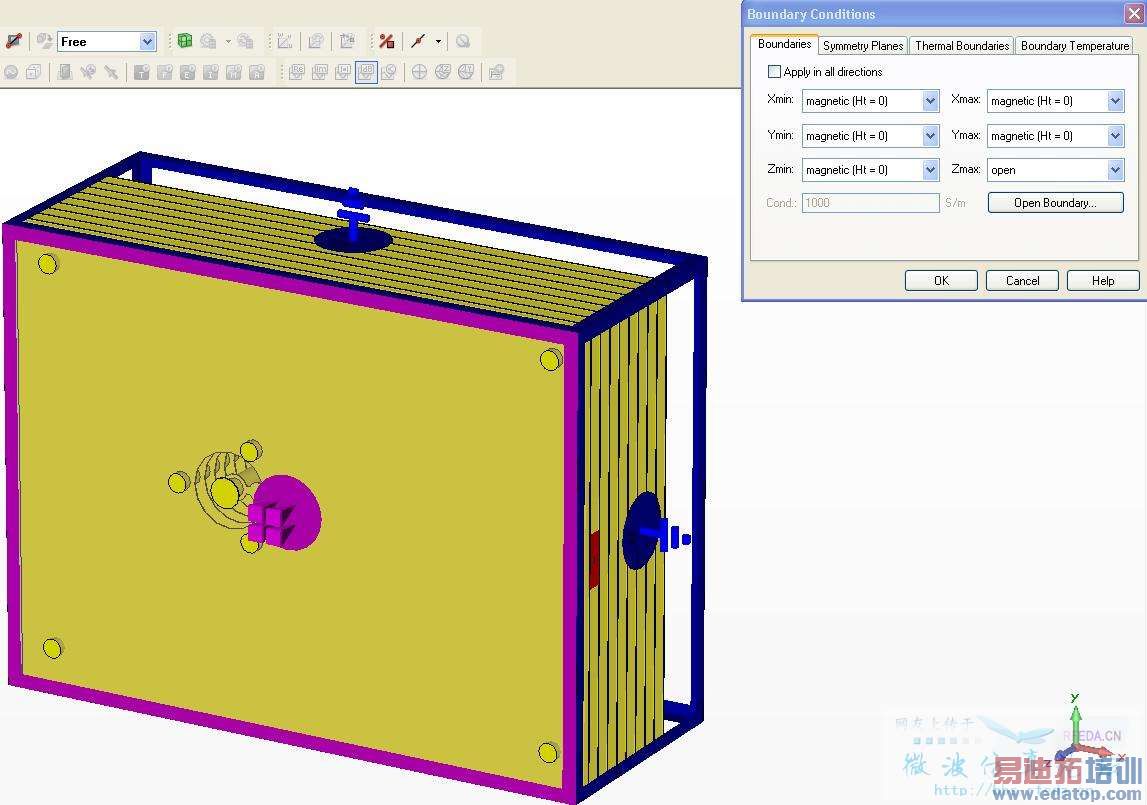The width and height of the screenshot is (1147, 805).
Task: Select the Re real-part plot icon
Action: pyautogui.click(x=297, y=72)
